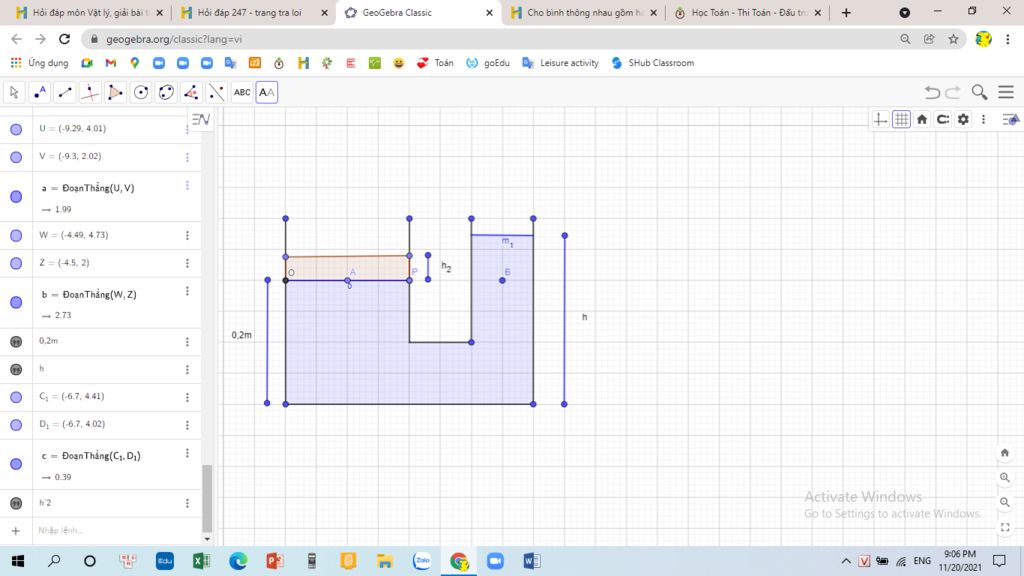The height and width of the screenshot is (576, 1024).
Task: Open the GeoGebra hamburger main menu
Action: (1006, 92)
